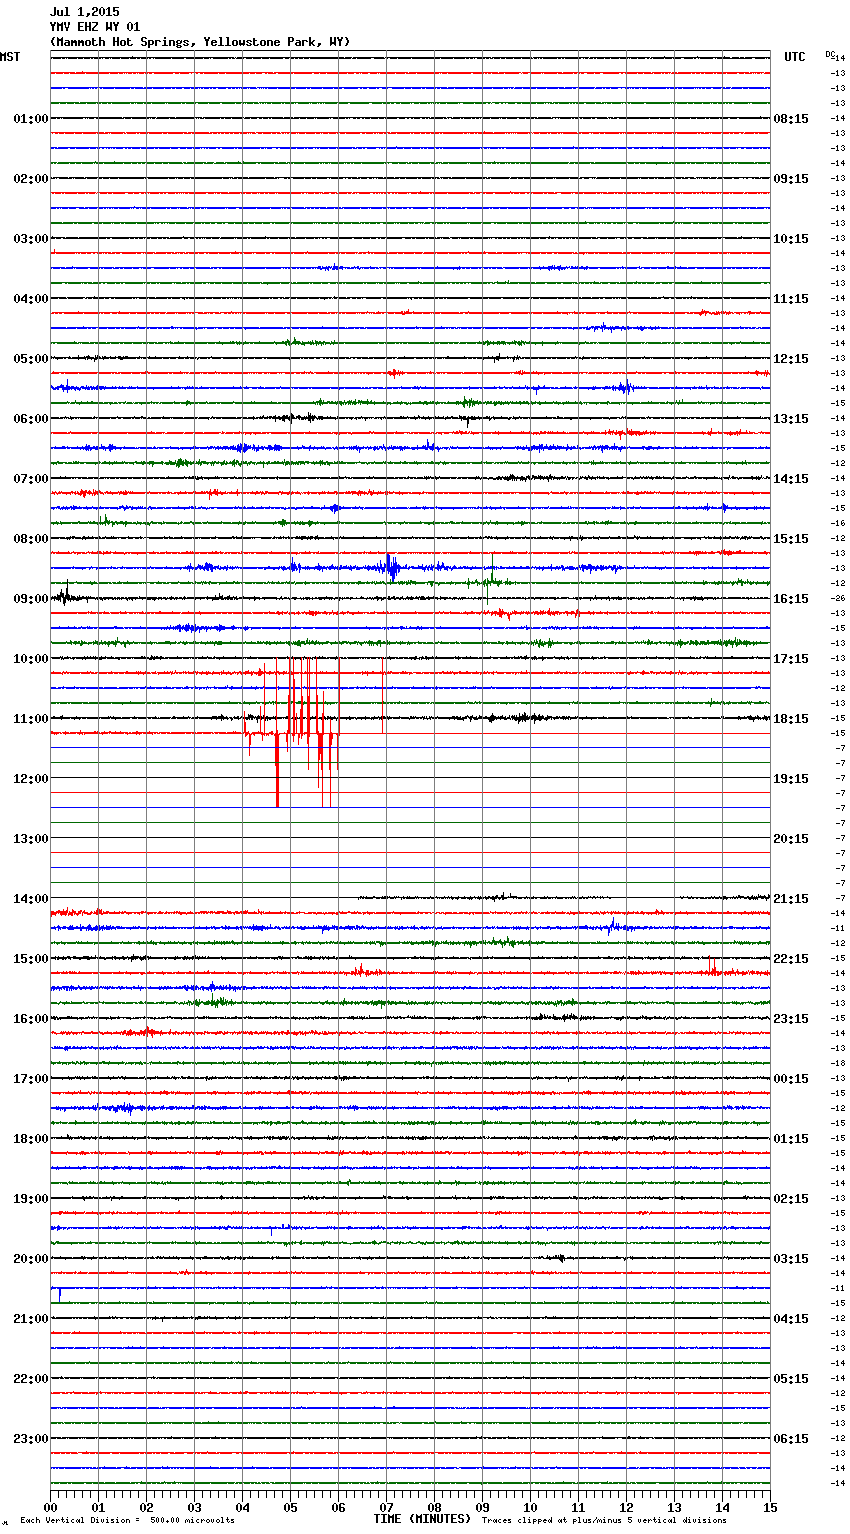Click the 23:00 MST time label
Image resolution: width=850 pixels, height=1534 pixels.
point(30,1439)
